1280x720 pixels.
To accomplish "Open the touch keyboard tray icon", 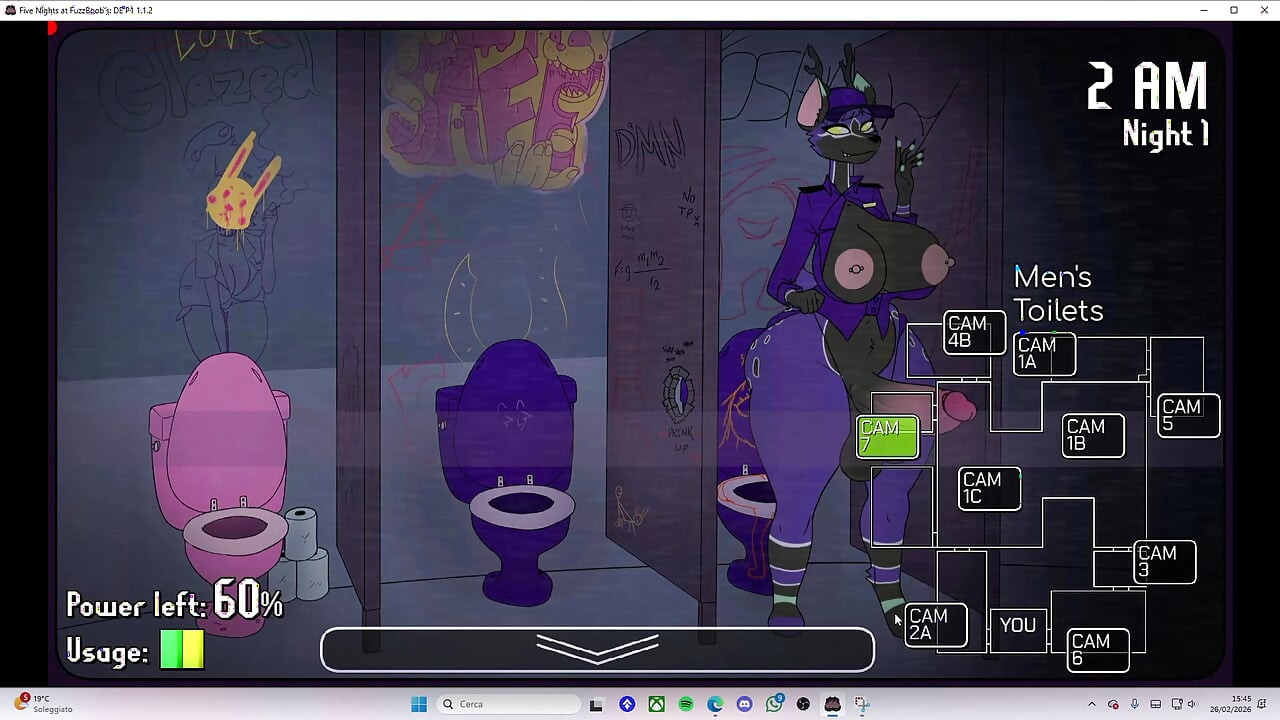I will pos(1156,704).
